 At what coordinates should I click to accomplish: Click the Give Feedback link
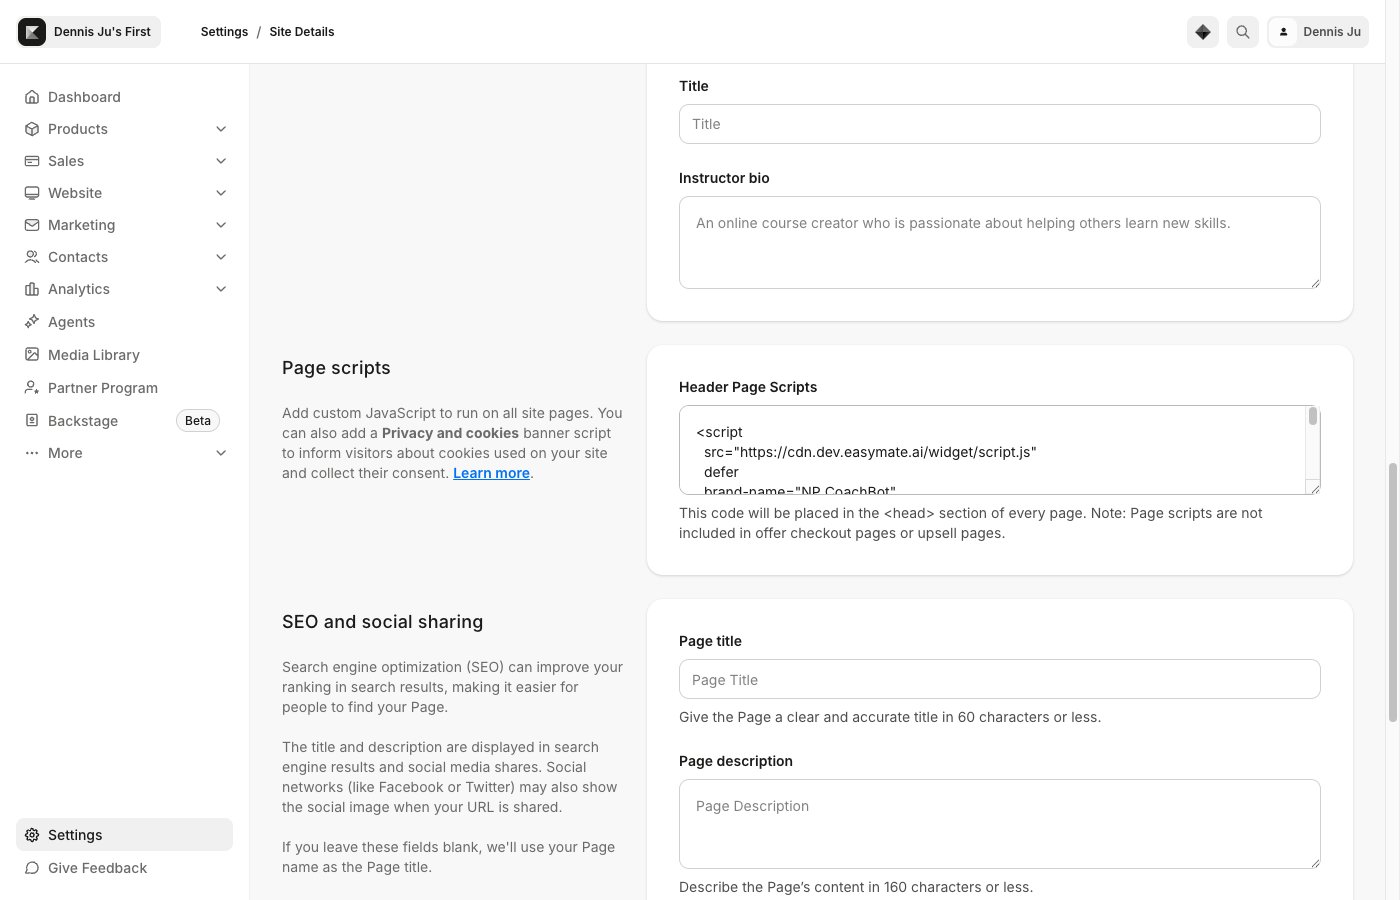click(x=124, y=868)
